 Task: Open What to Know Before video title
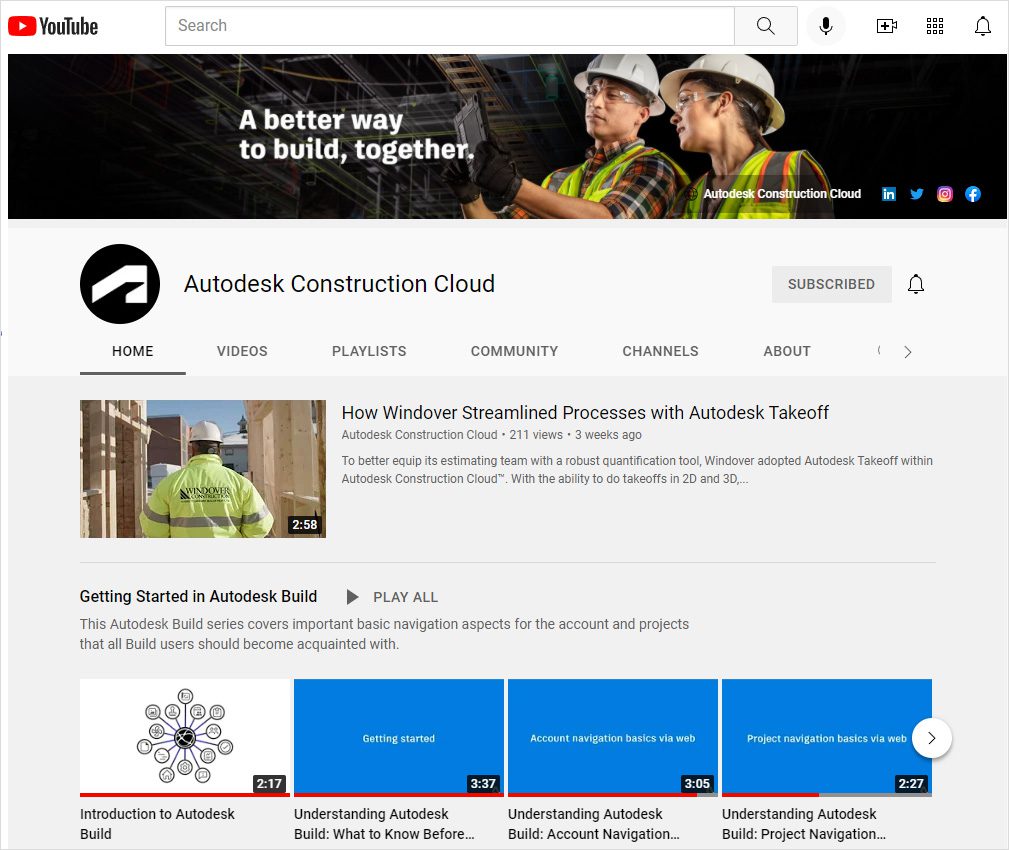point(384,824)
